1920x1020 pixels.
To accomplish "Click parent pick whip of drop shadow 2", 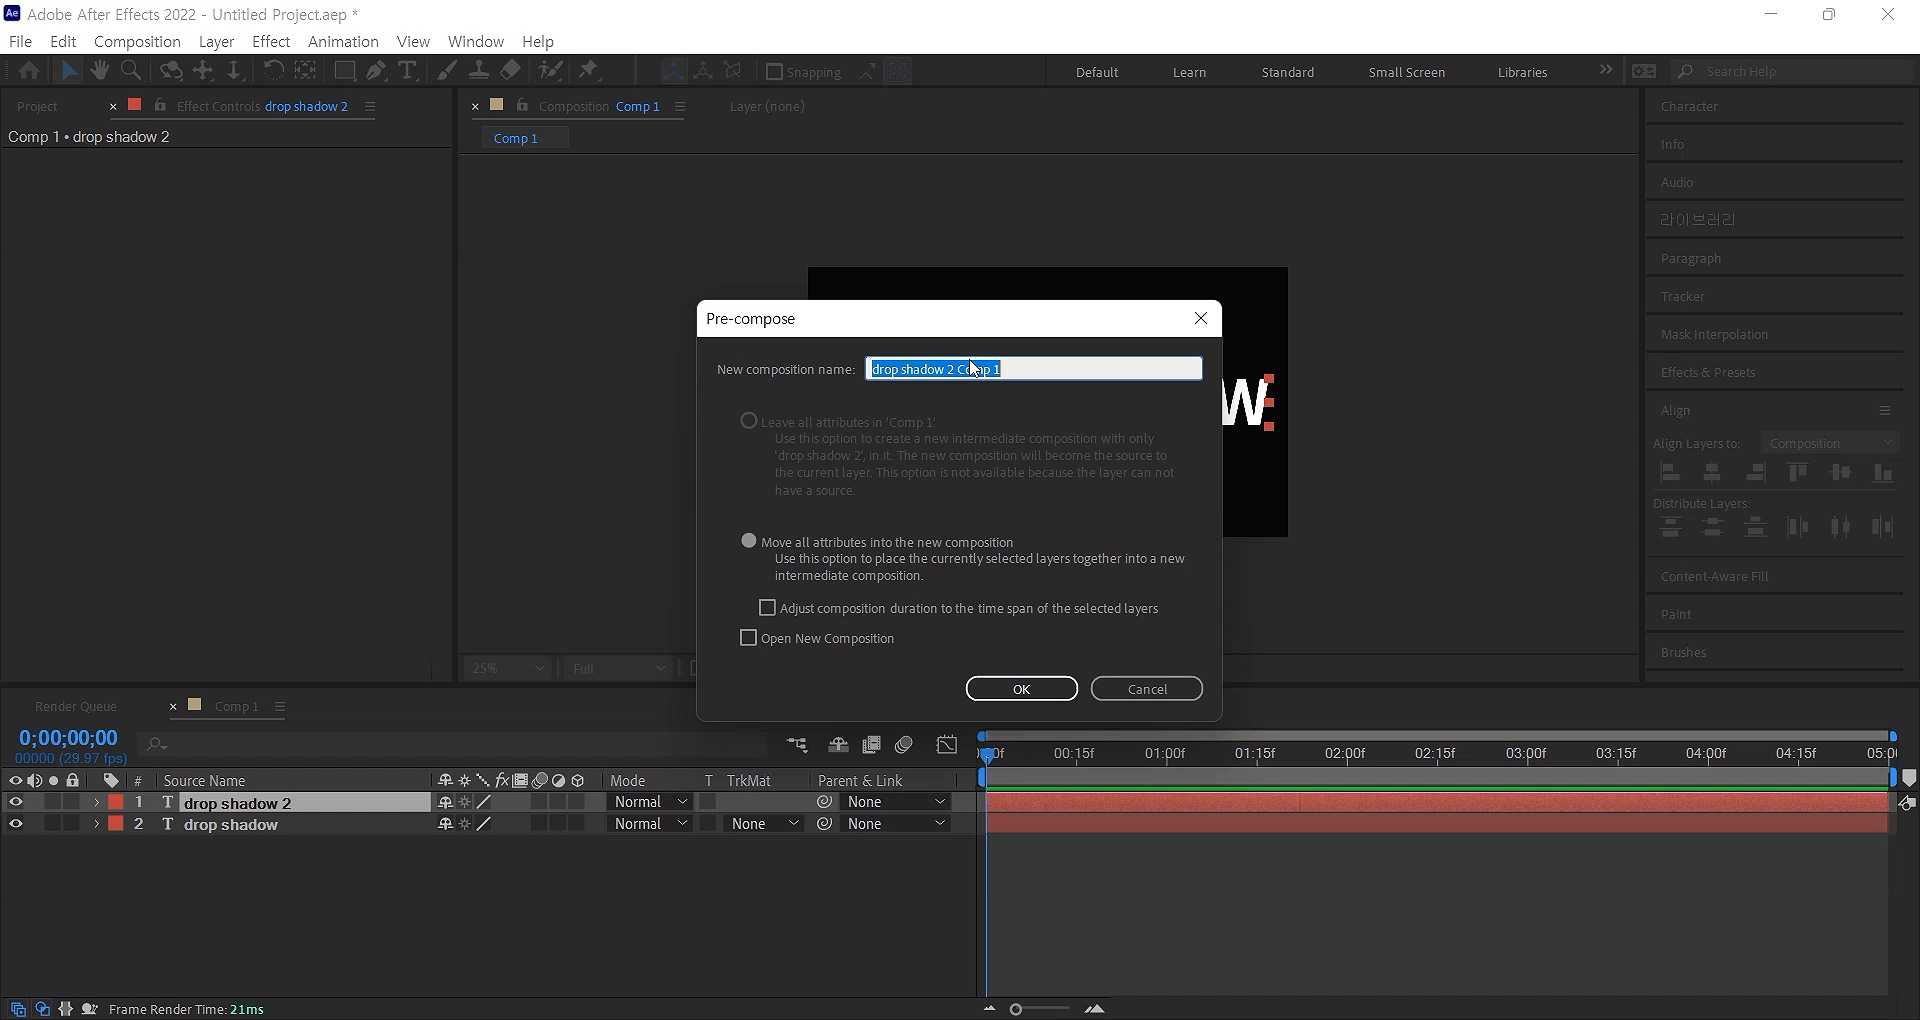I will [x=825, y=802].
